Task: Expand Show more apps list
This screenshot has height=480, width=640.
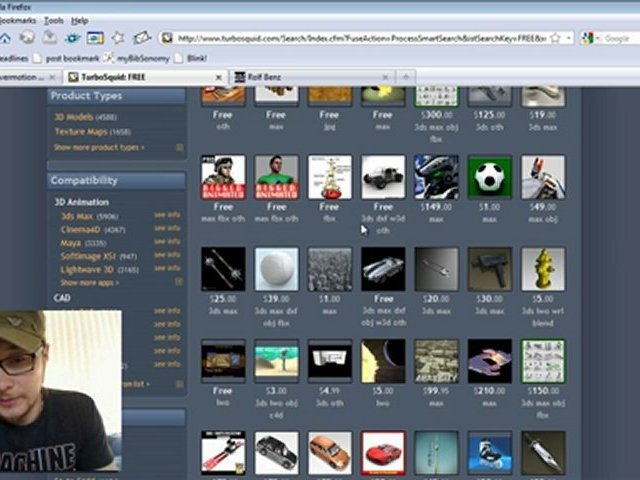Action: (90, 282)
